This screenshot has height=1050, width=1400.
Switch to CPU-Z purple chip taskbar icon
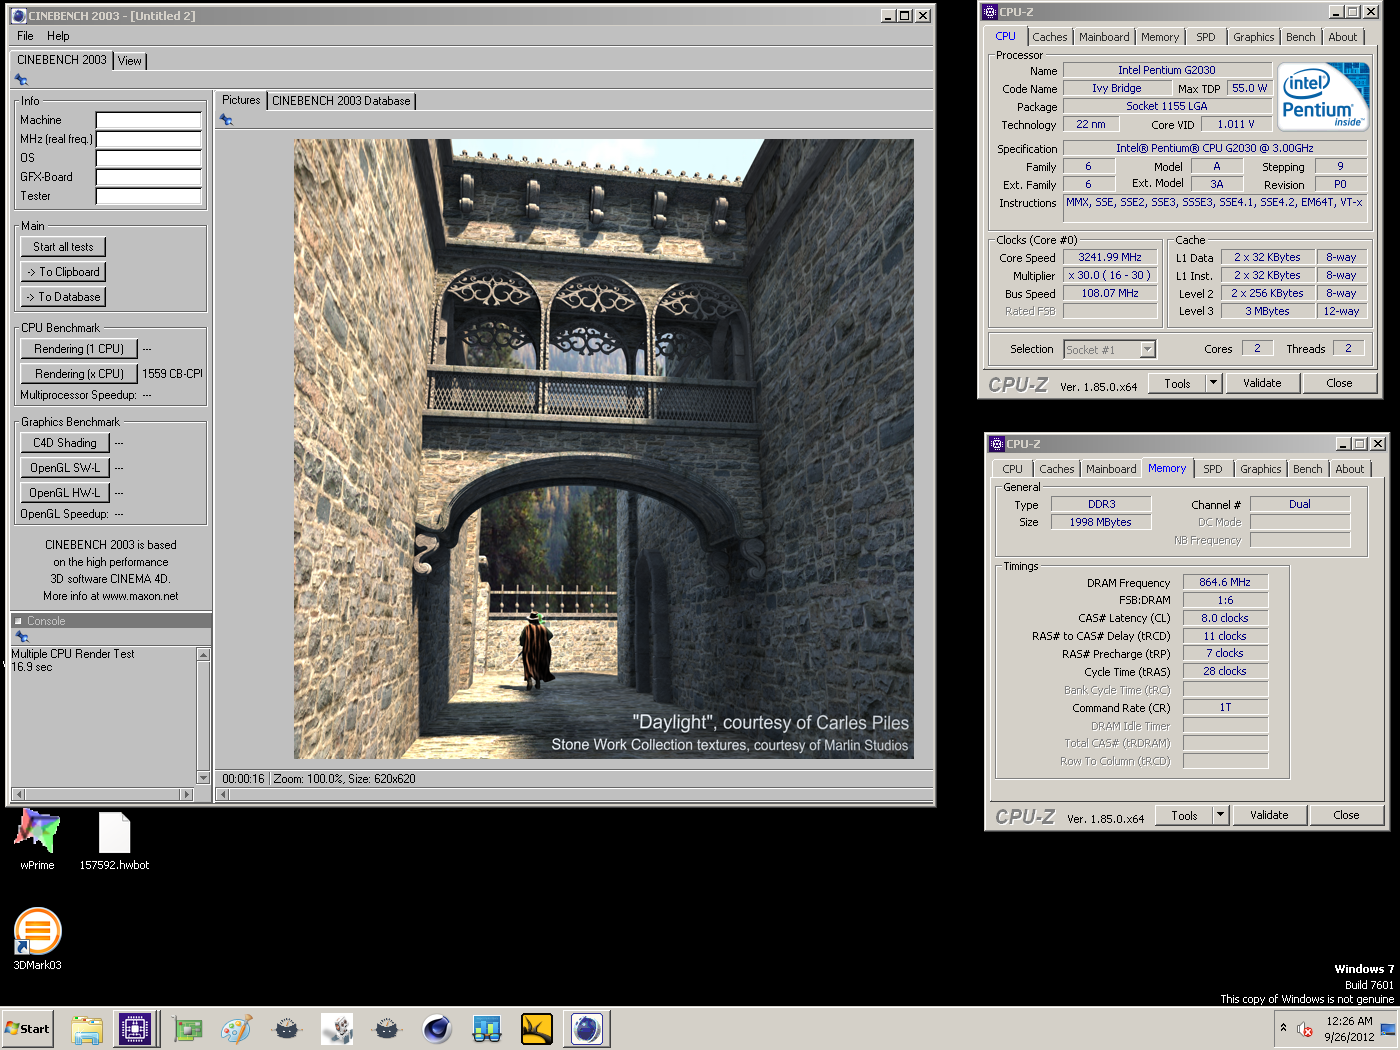(135, 1029)
